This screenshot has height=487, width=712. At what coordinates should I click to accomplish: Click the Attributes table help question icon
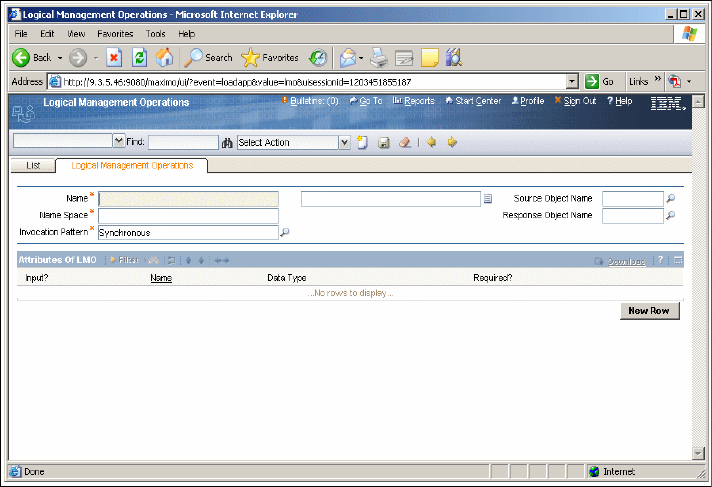pos(661,260)
